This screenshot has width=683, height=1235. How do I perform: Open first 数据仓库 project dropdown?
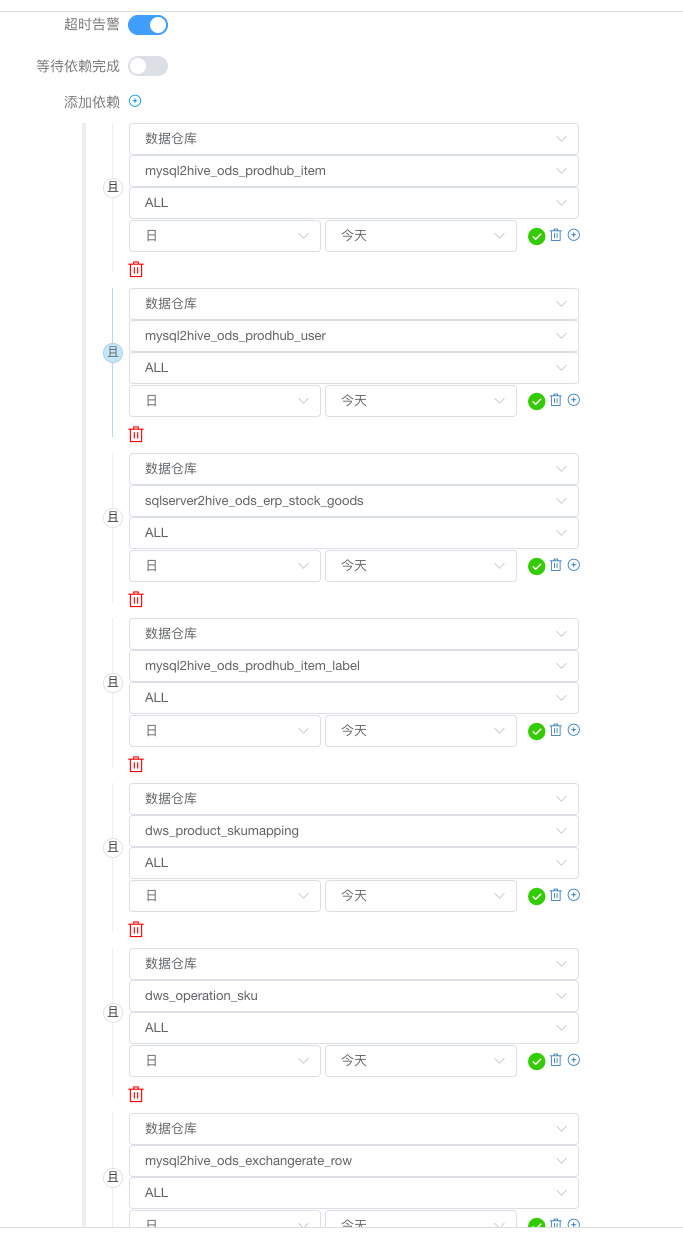[x=354, y=139]
